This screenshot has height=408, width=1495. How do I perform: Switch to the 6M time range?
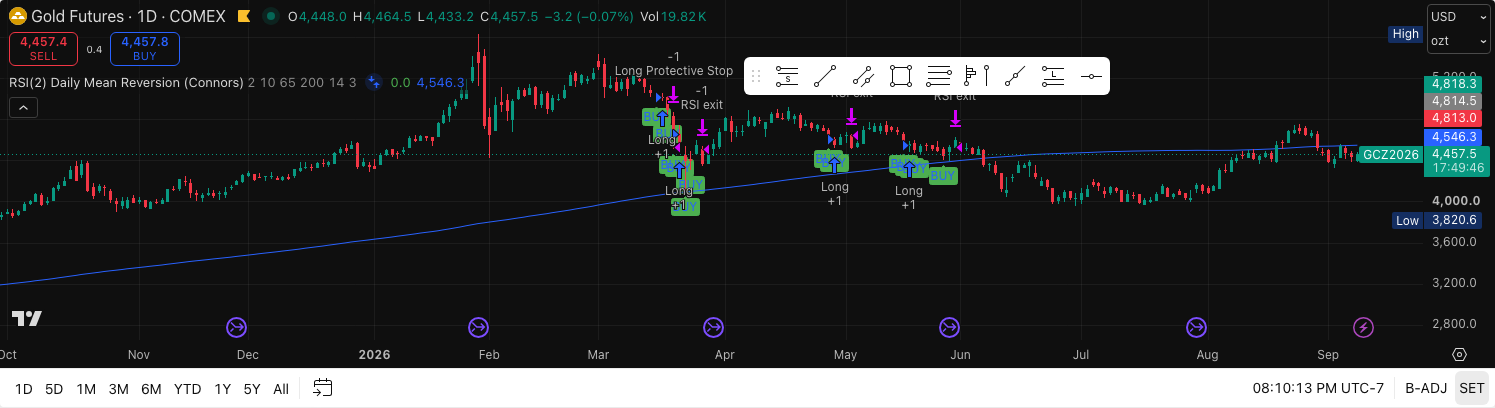point(151,388)
